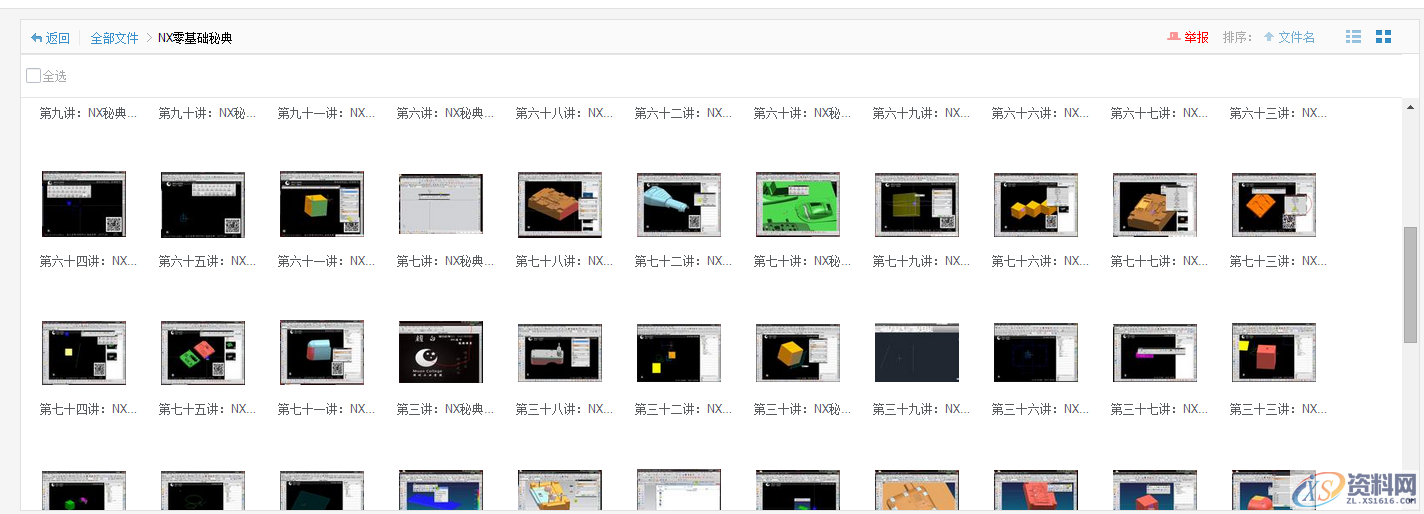Open the 第三十六讲 video thumbnail
1424x514 pixels.
coord(1036,353)
